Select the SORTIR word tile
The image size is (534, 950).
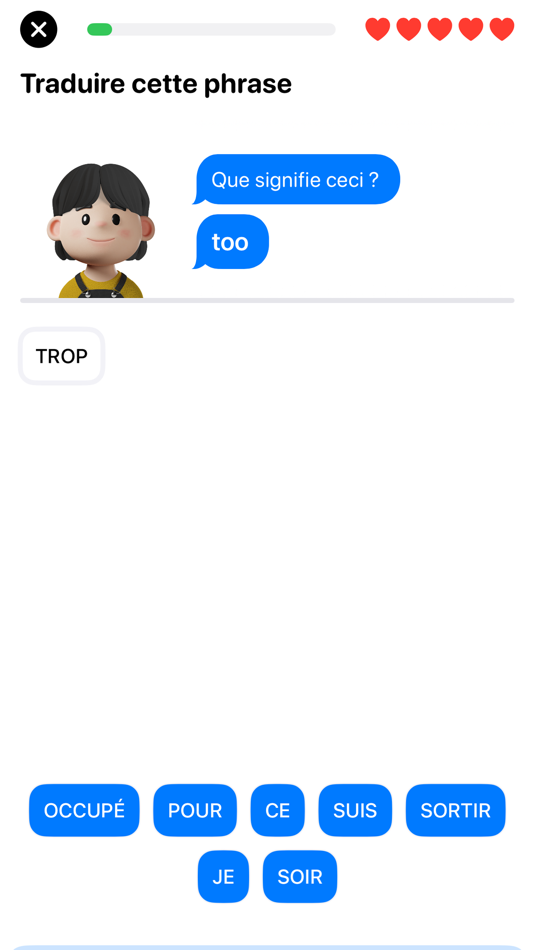click(x=455, y=810)
